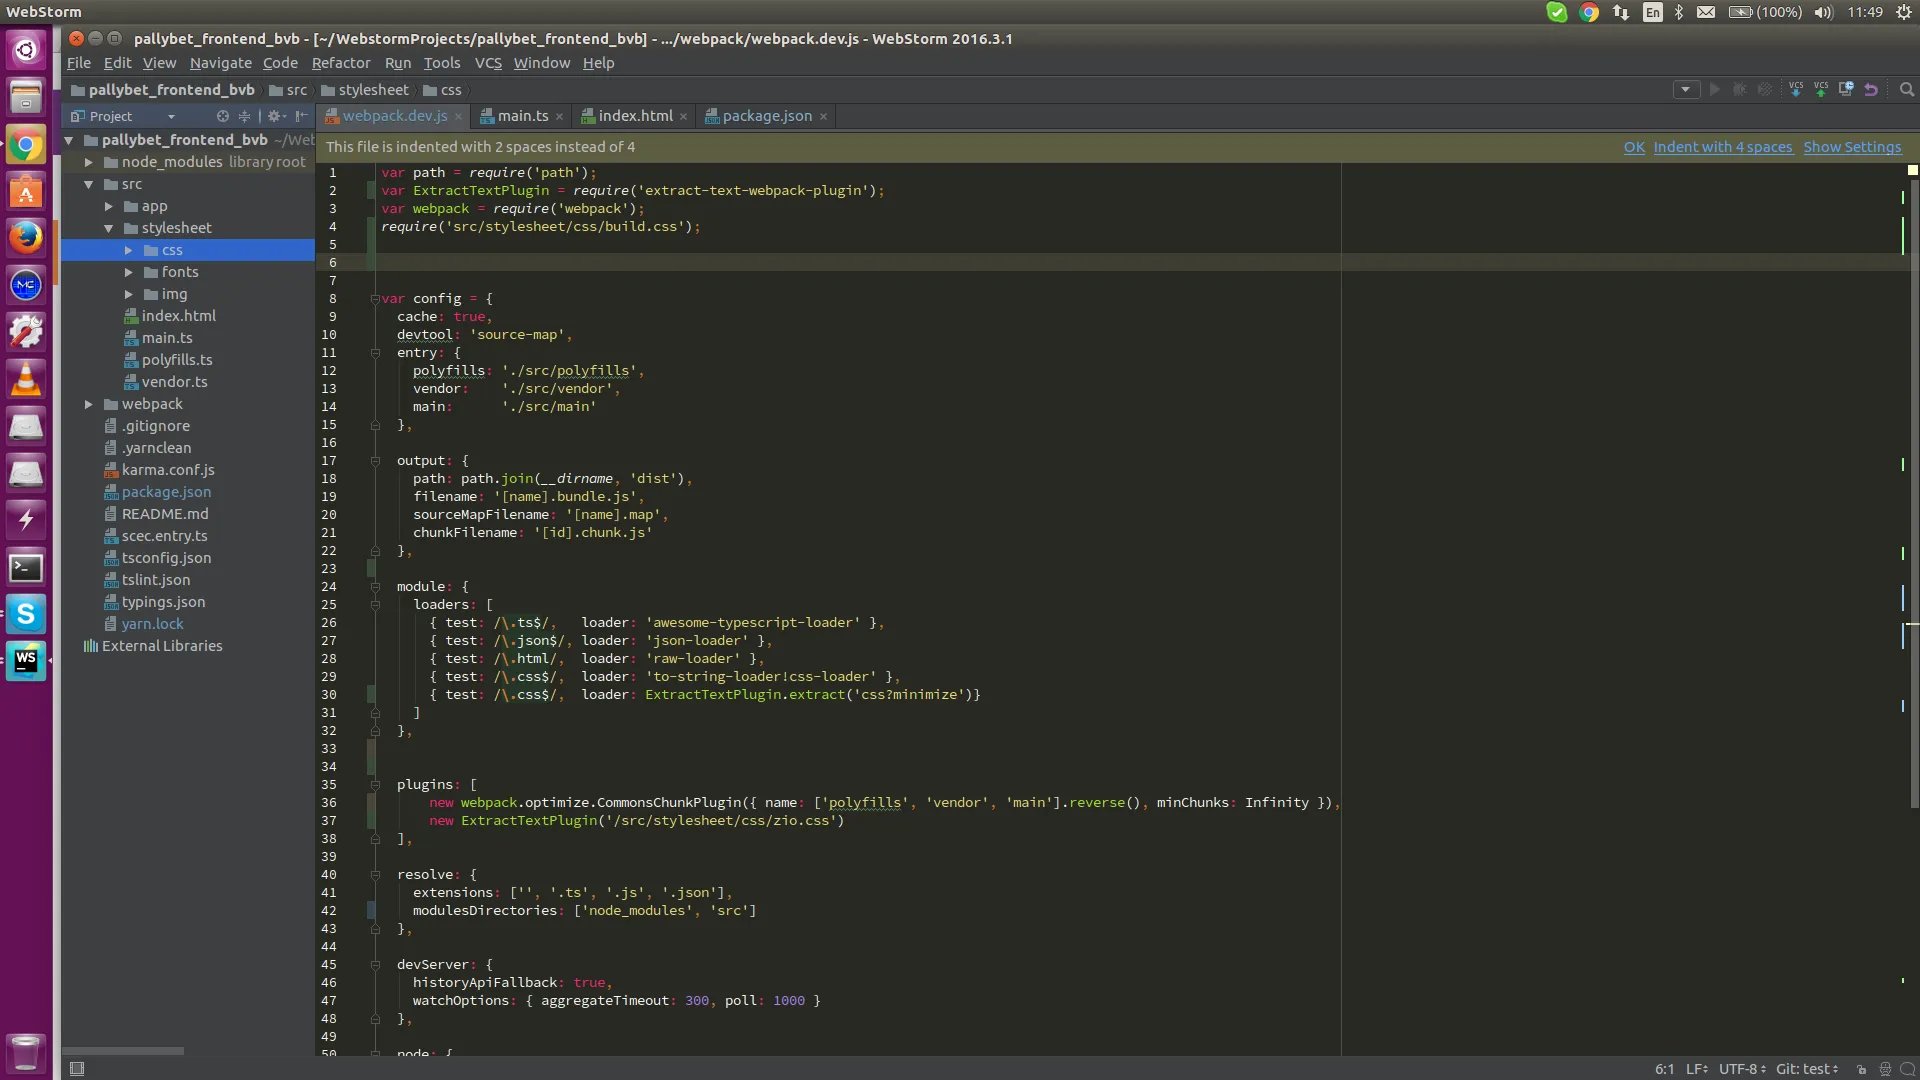Toggle read-only lock icon in status bar
Screen dimensions: 1920x1080
pyautogui.click(x=1862, y=1069)
